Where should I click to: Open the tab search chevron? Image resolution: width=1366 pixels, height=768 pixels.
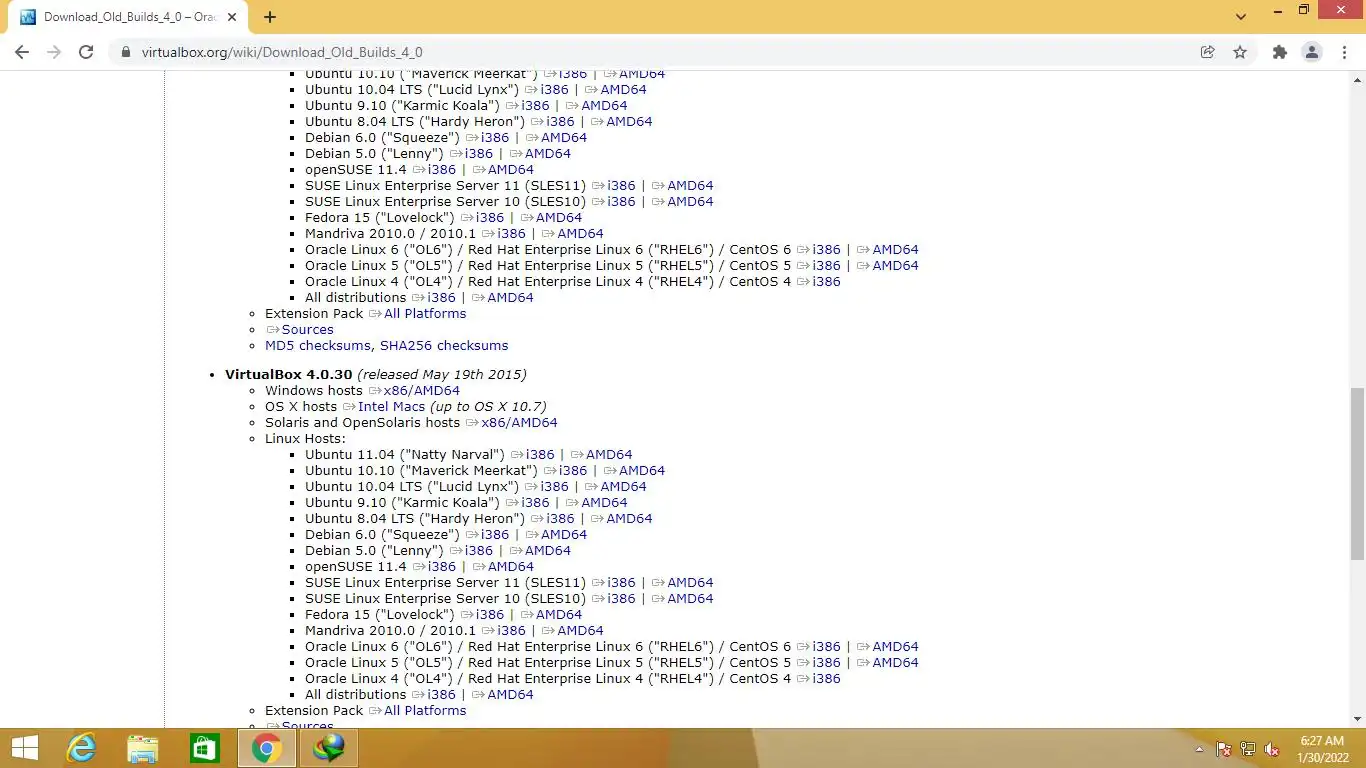[x=1241, y=17]
